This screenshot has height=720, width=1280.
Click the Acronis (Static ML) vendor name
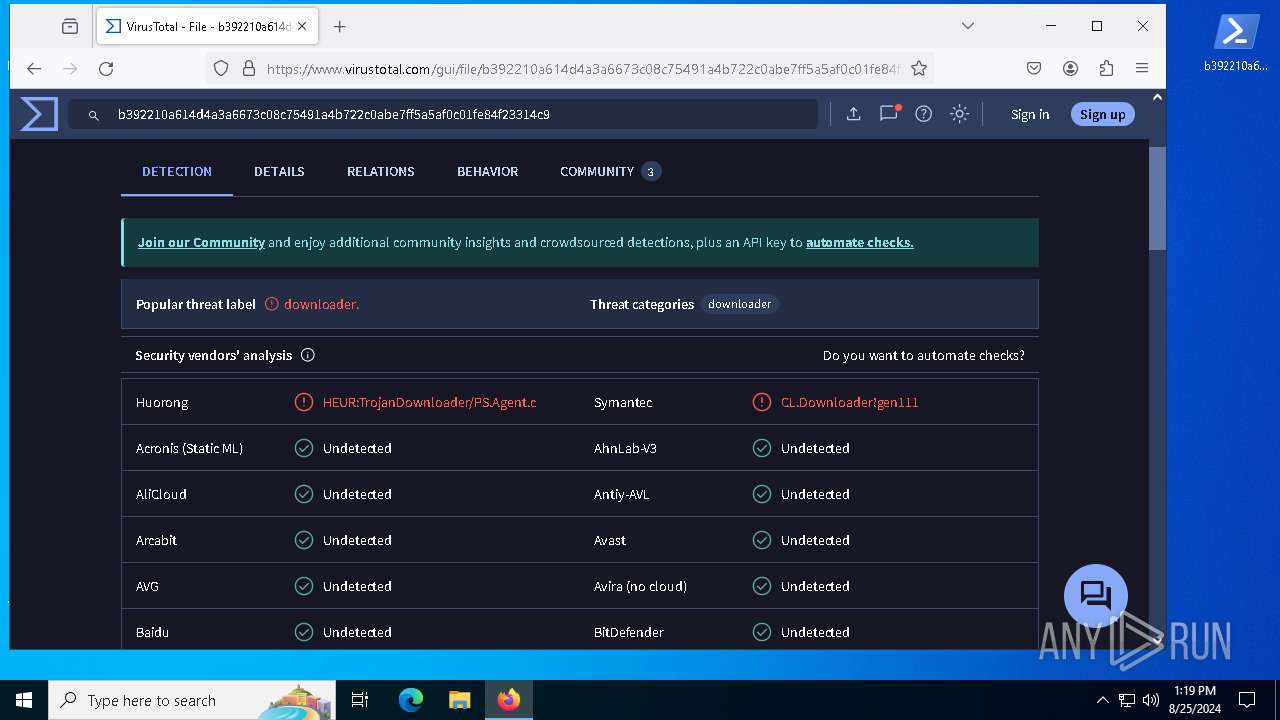pyautogui.click(x=189, y=448)
